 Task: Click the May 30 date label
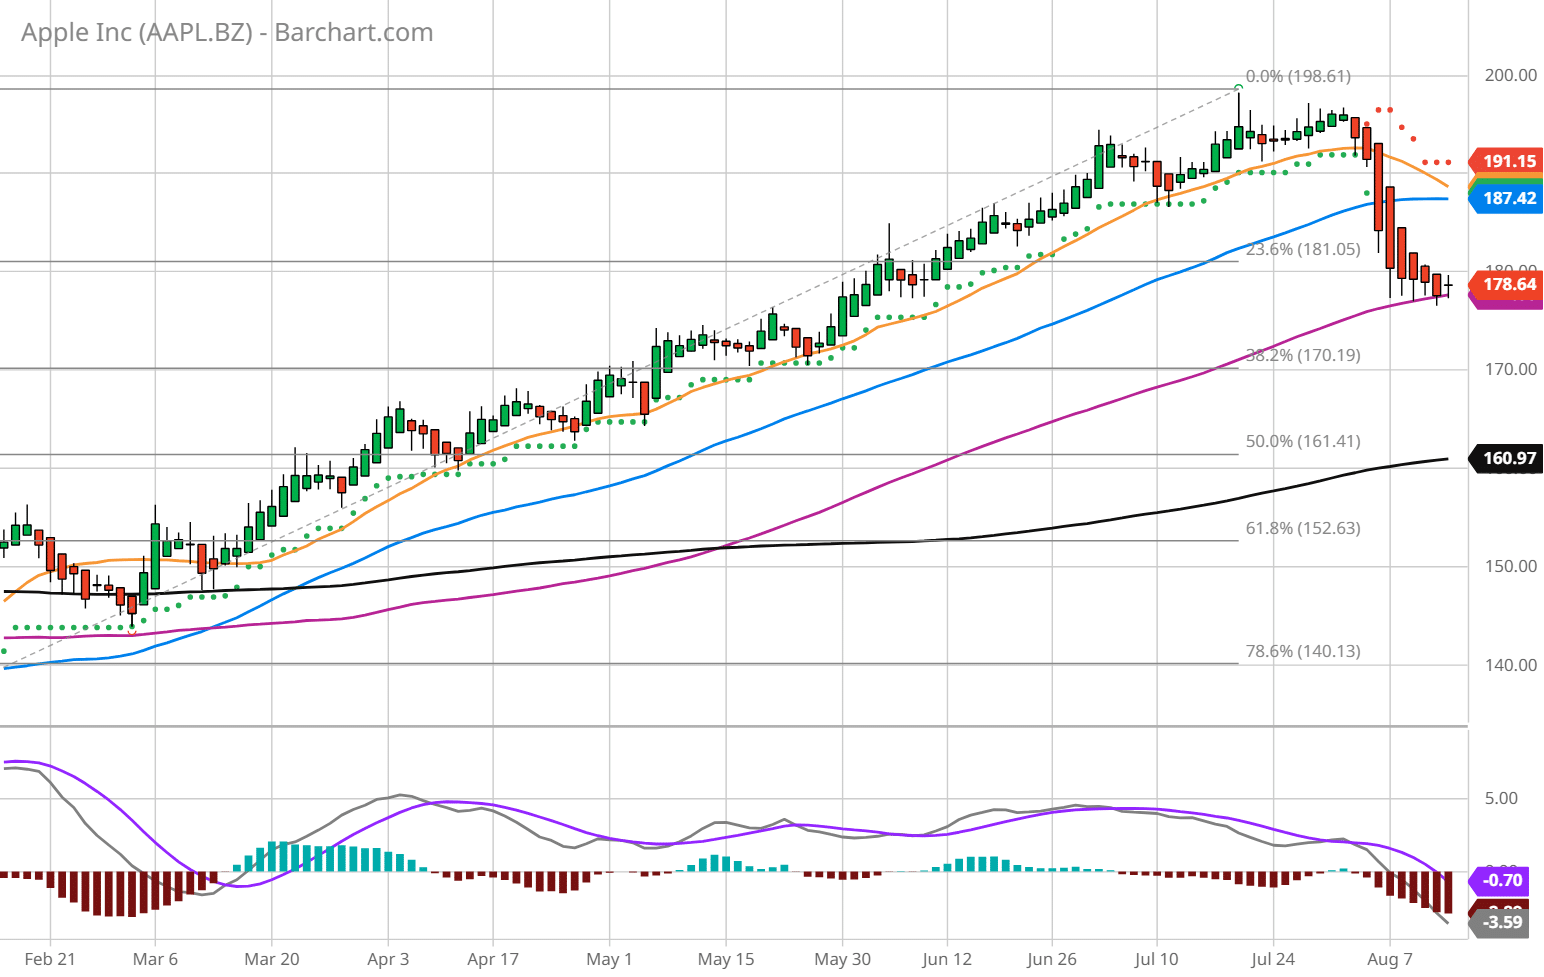pos(842,959)
